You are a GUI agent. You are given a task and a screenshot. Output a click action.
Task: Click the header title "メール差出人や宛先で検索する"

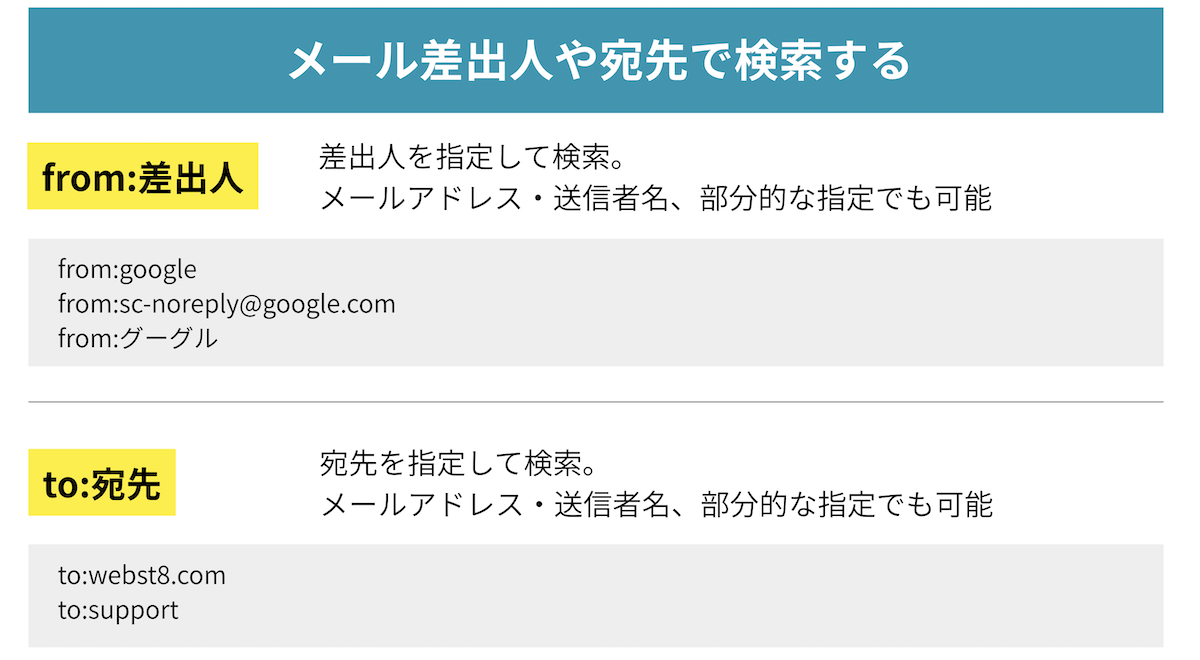pos(598,62)
